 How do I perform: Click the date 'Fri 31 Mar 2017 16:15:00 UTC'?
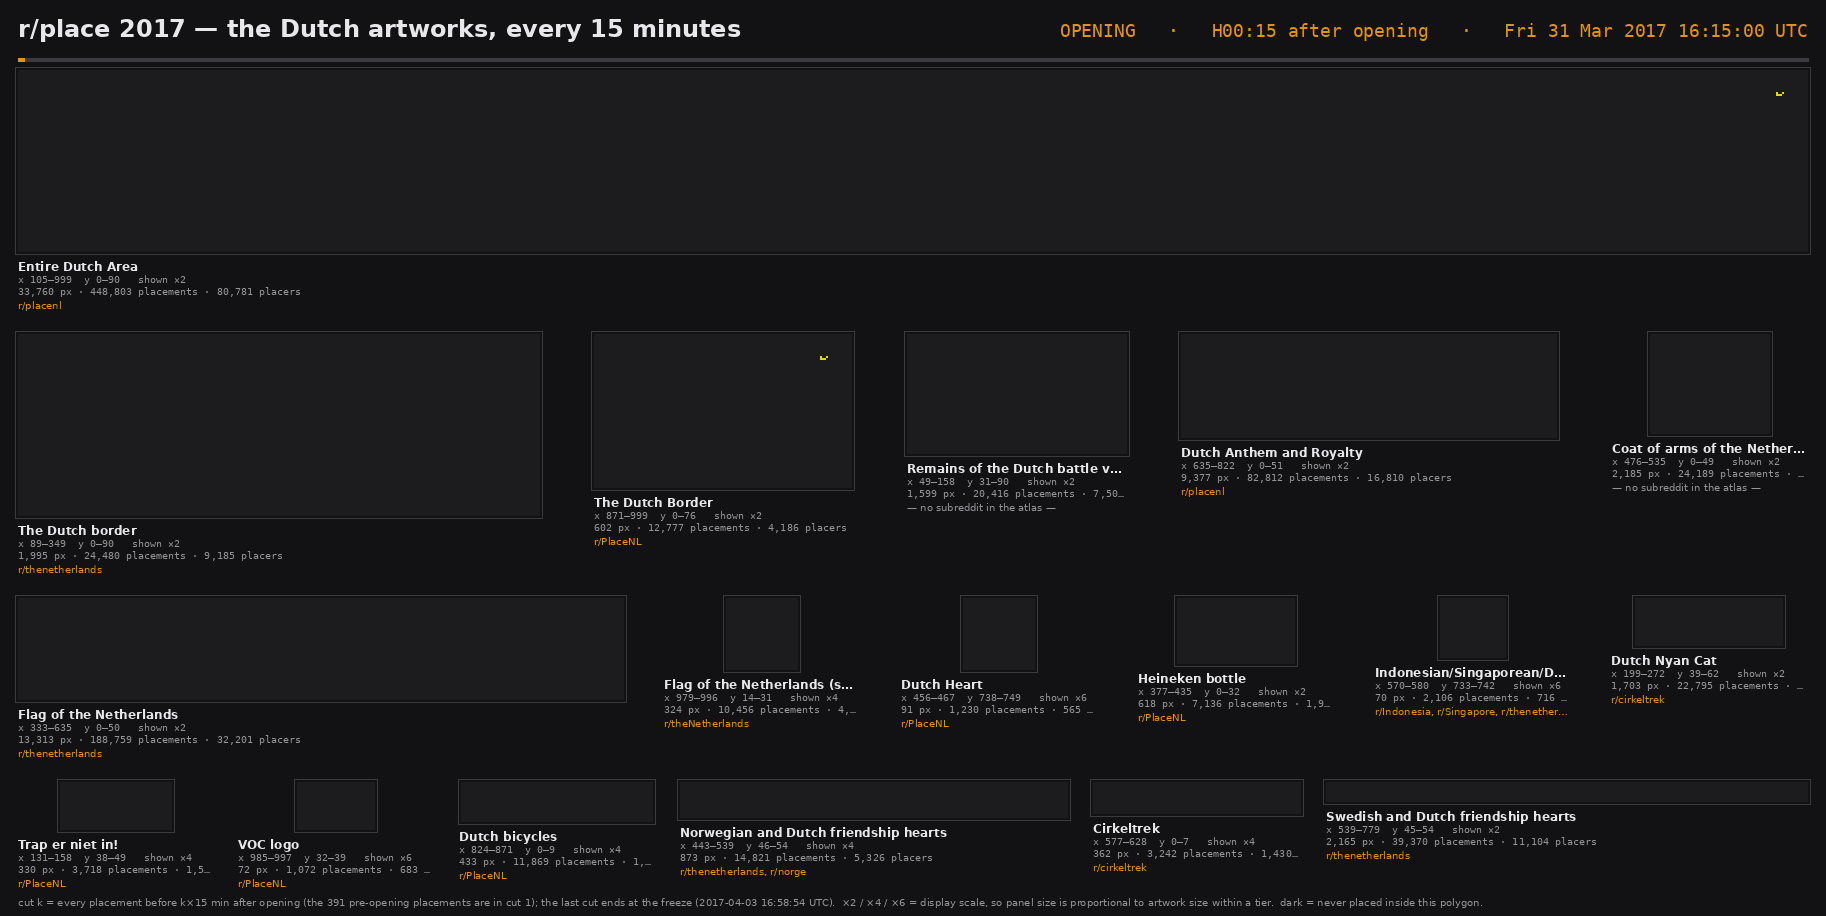(x=1656, y=31)
